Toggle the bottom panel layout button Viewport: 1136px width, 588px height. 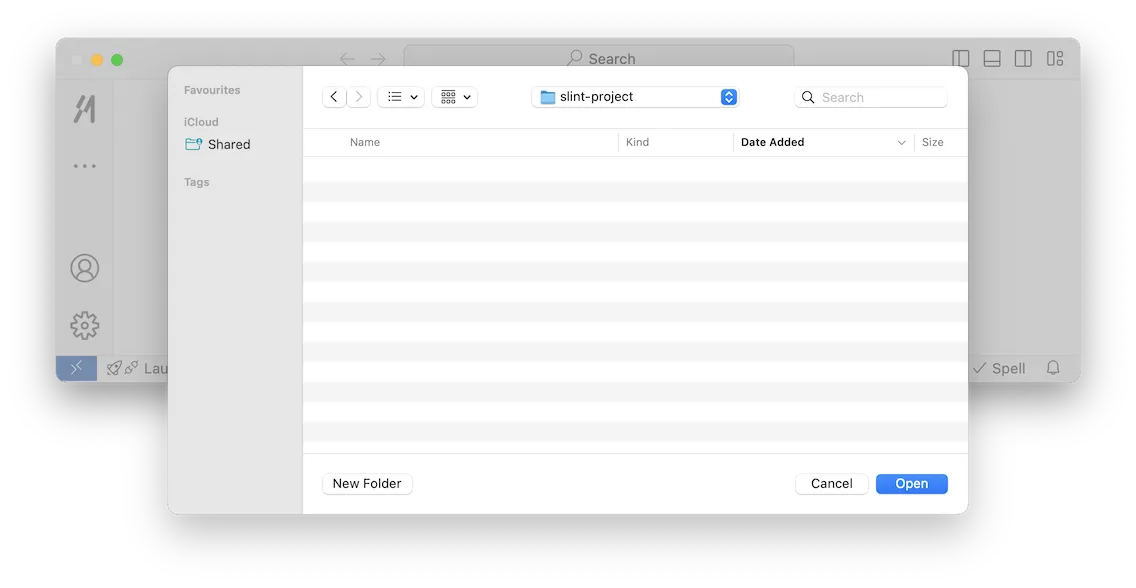[x=991, y=58]
